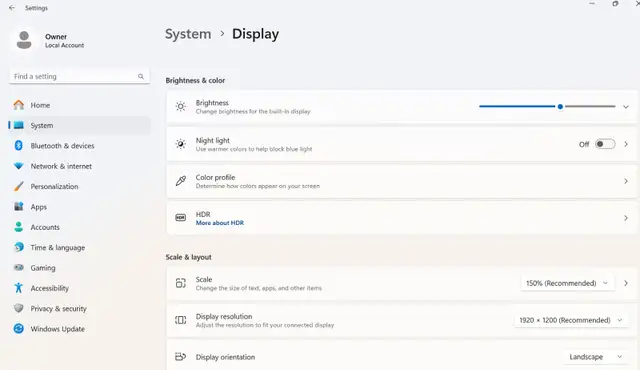Open the Color profile settings row
Image resolution: width=640 pixels, height=370 pixels.
click(x=402, y=181)
